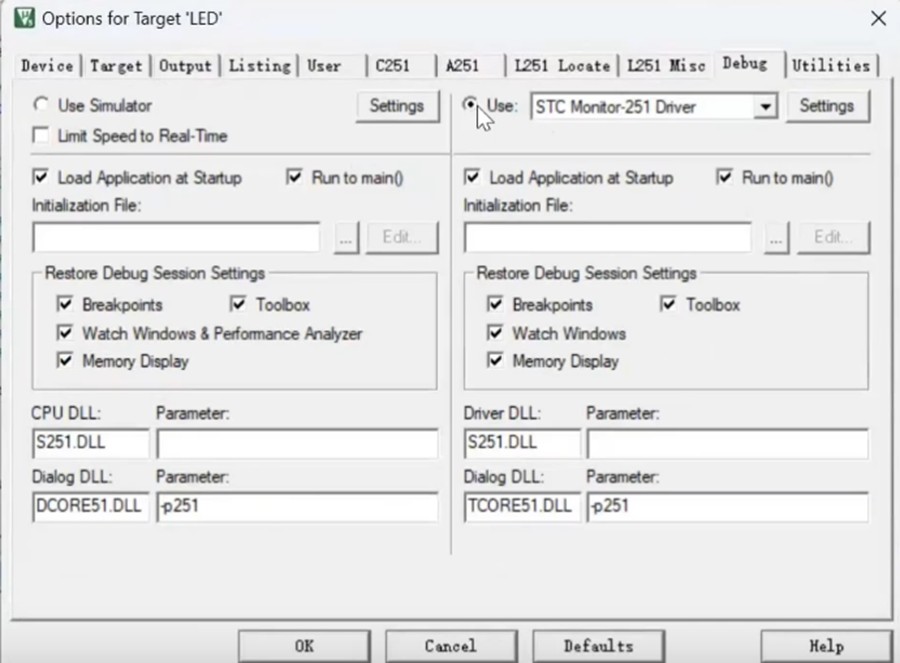The width and height of the screenshot is (900, 663).
Task: Switch to the C251 tab
Action: tap(394, 66)
